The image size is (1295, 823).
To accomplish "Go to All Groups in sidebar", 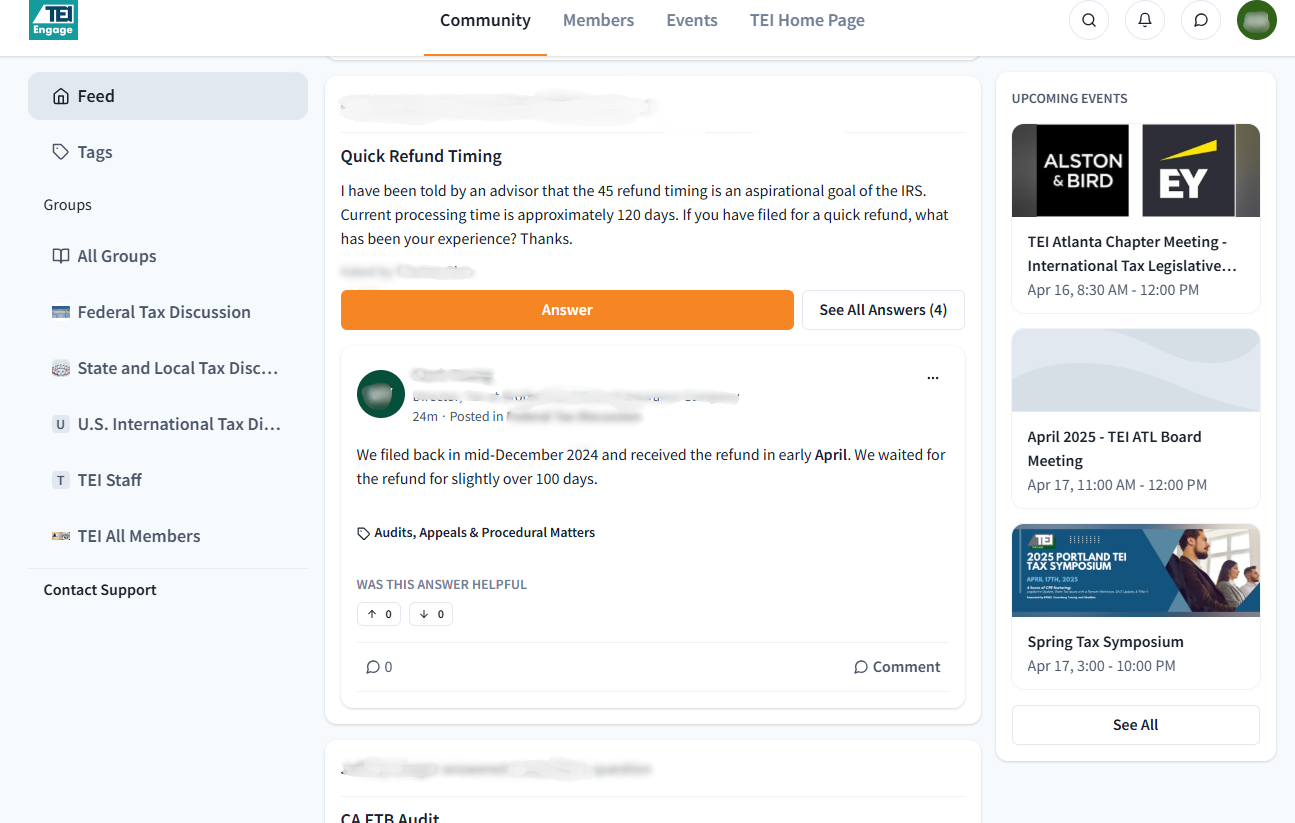I will (x=116, y=256).
